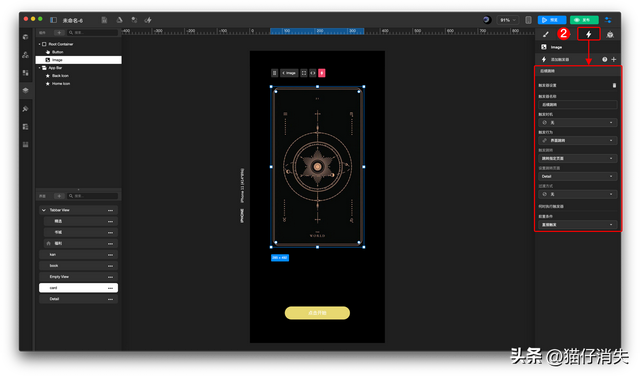Open the pin tool icon in left rail

click(x=25, y=109)
